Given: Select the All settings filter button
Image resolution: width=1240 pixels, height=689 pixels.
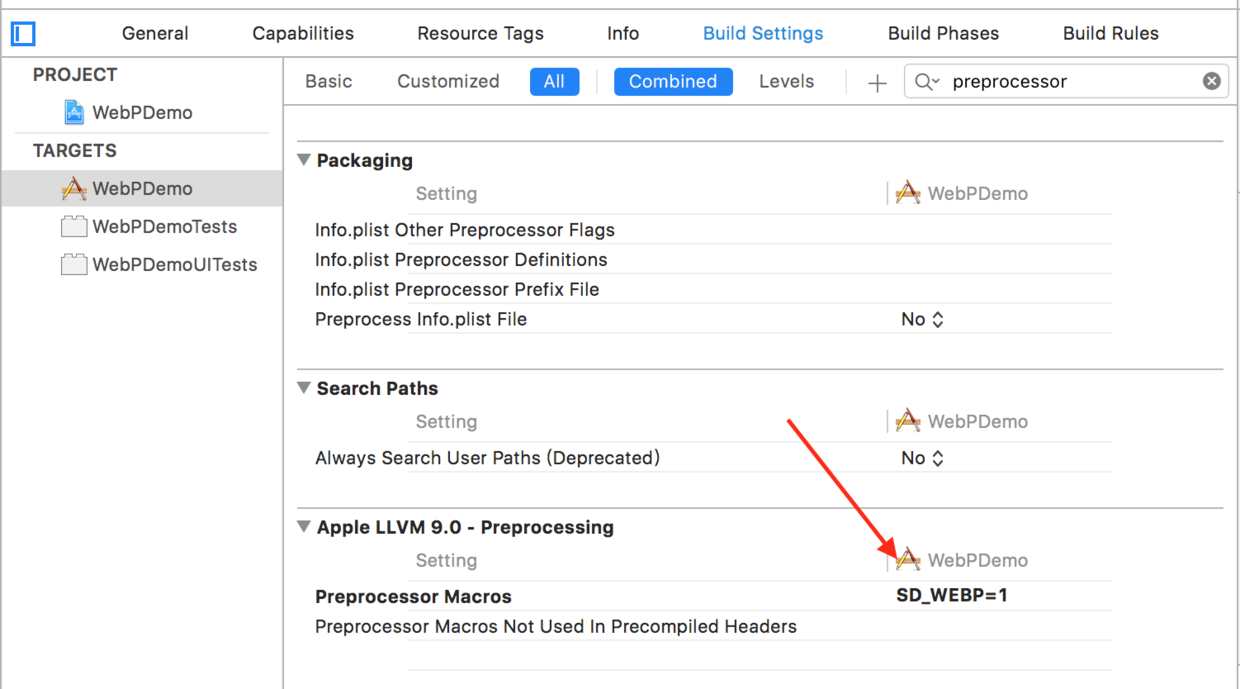Looking at the screenshot, I should pyautogui.click(x=554, y=82).
